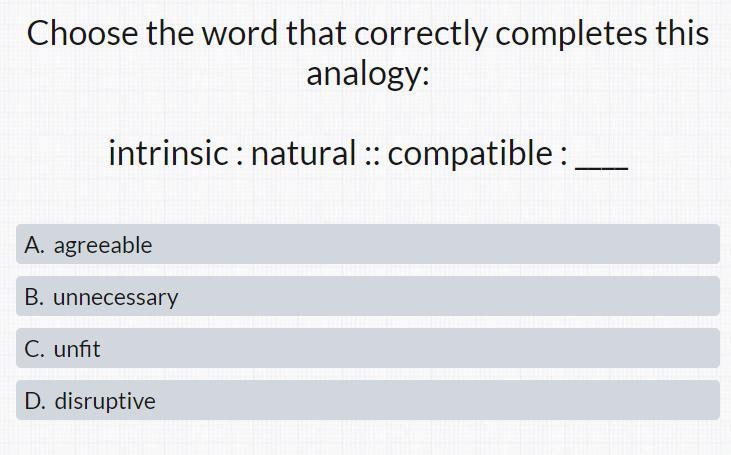Click the word disruptive in option D

pos(105,401)
